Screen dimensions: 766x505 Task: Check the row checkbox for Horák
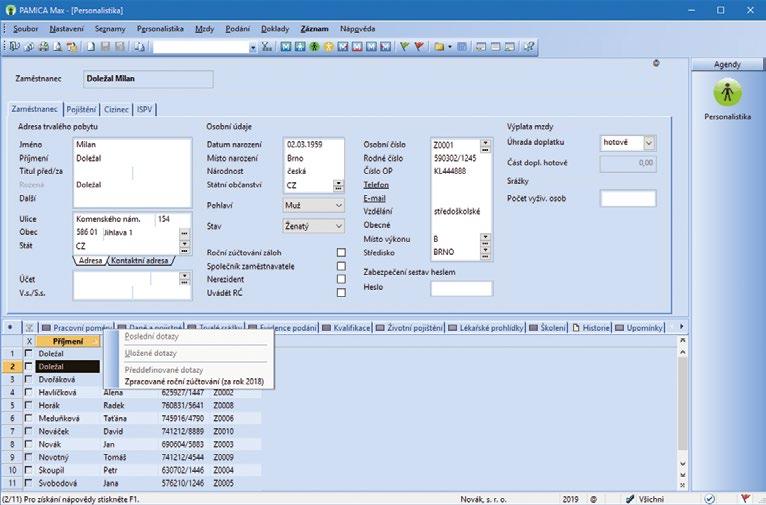[x=29, y=405]
